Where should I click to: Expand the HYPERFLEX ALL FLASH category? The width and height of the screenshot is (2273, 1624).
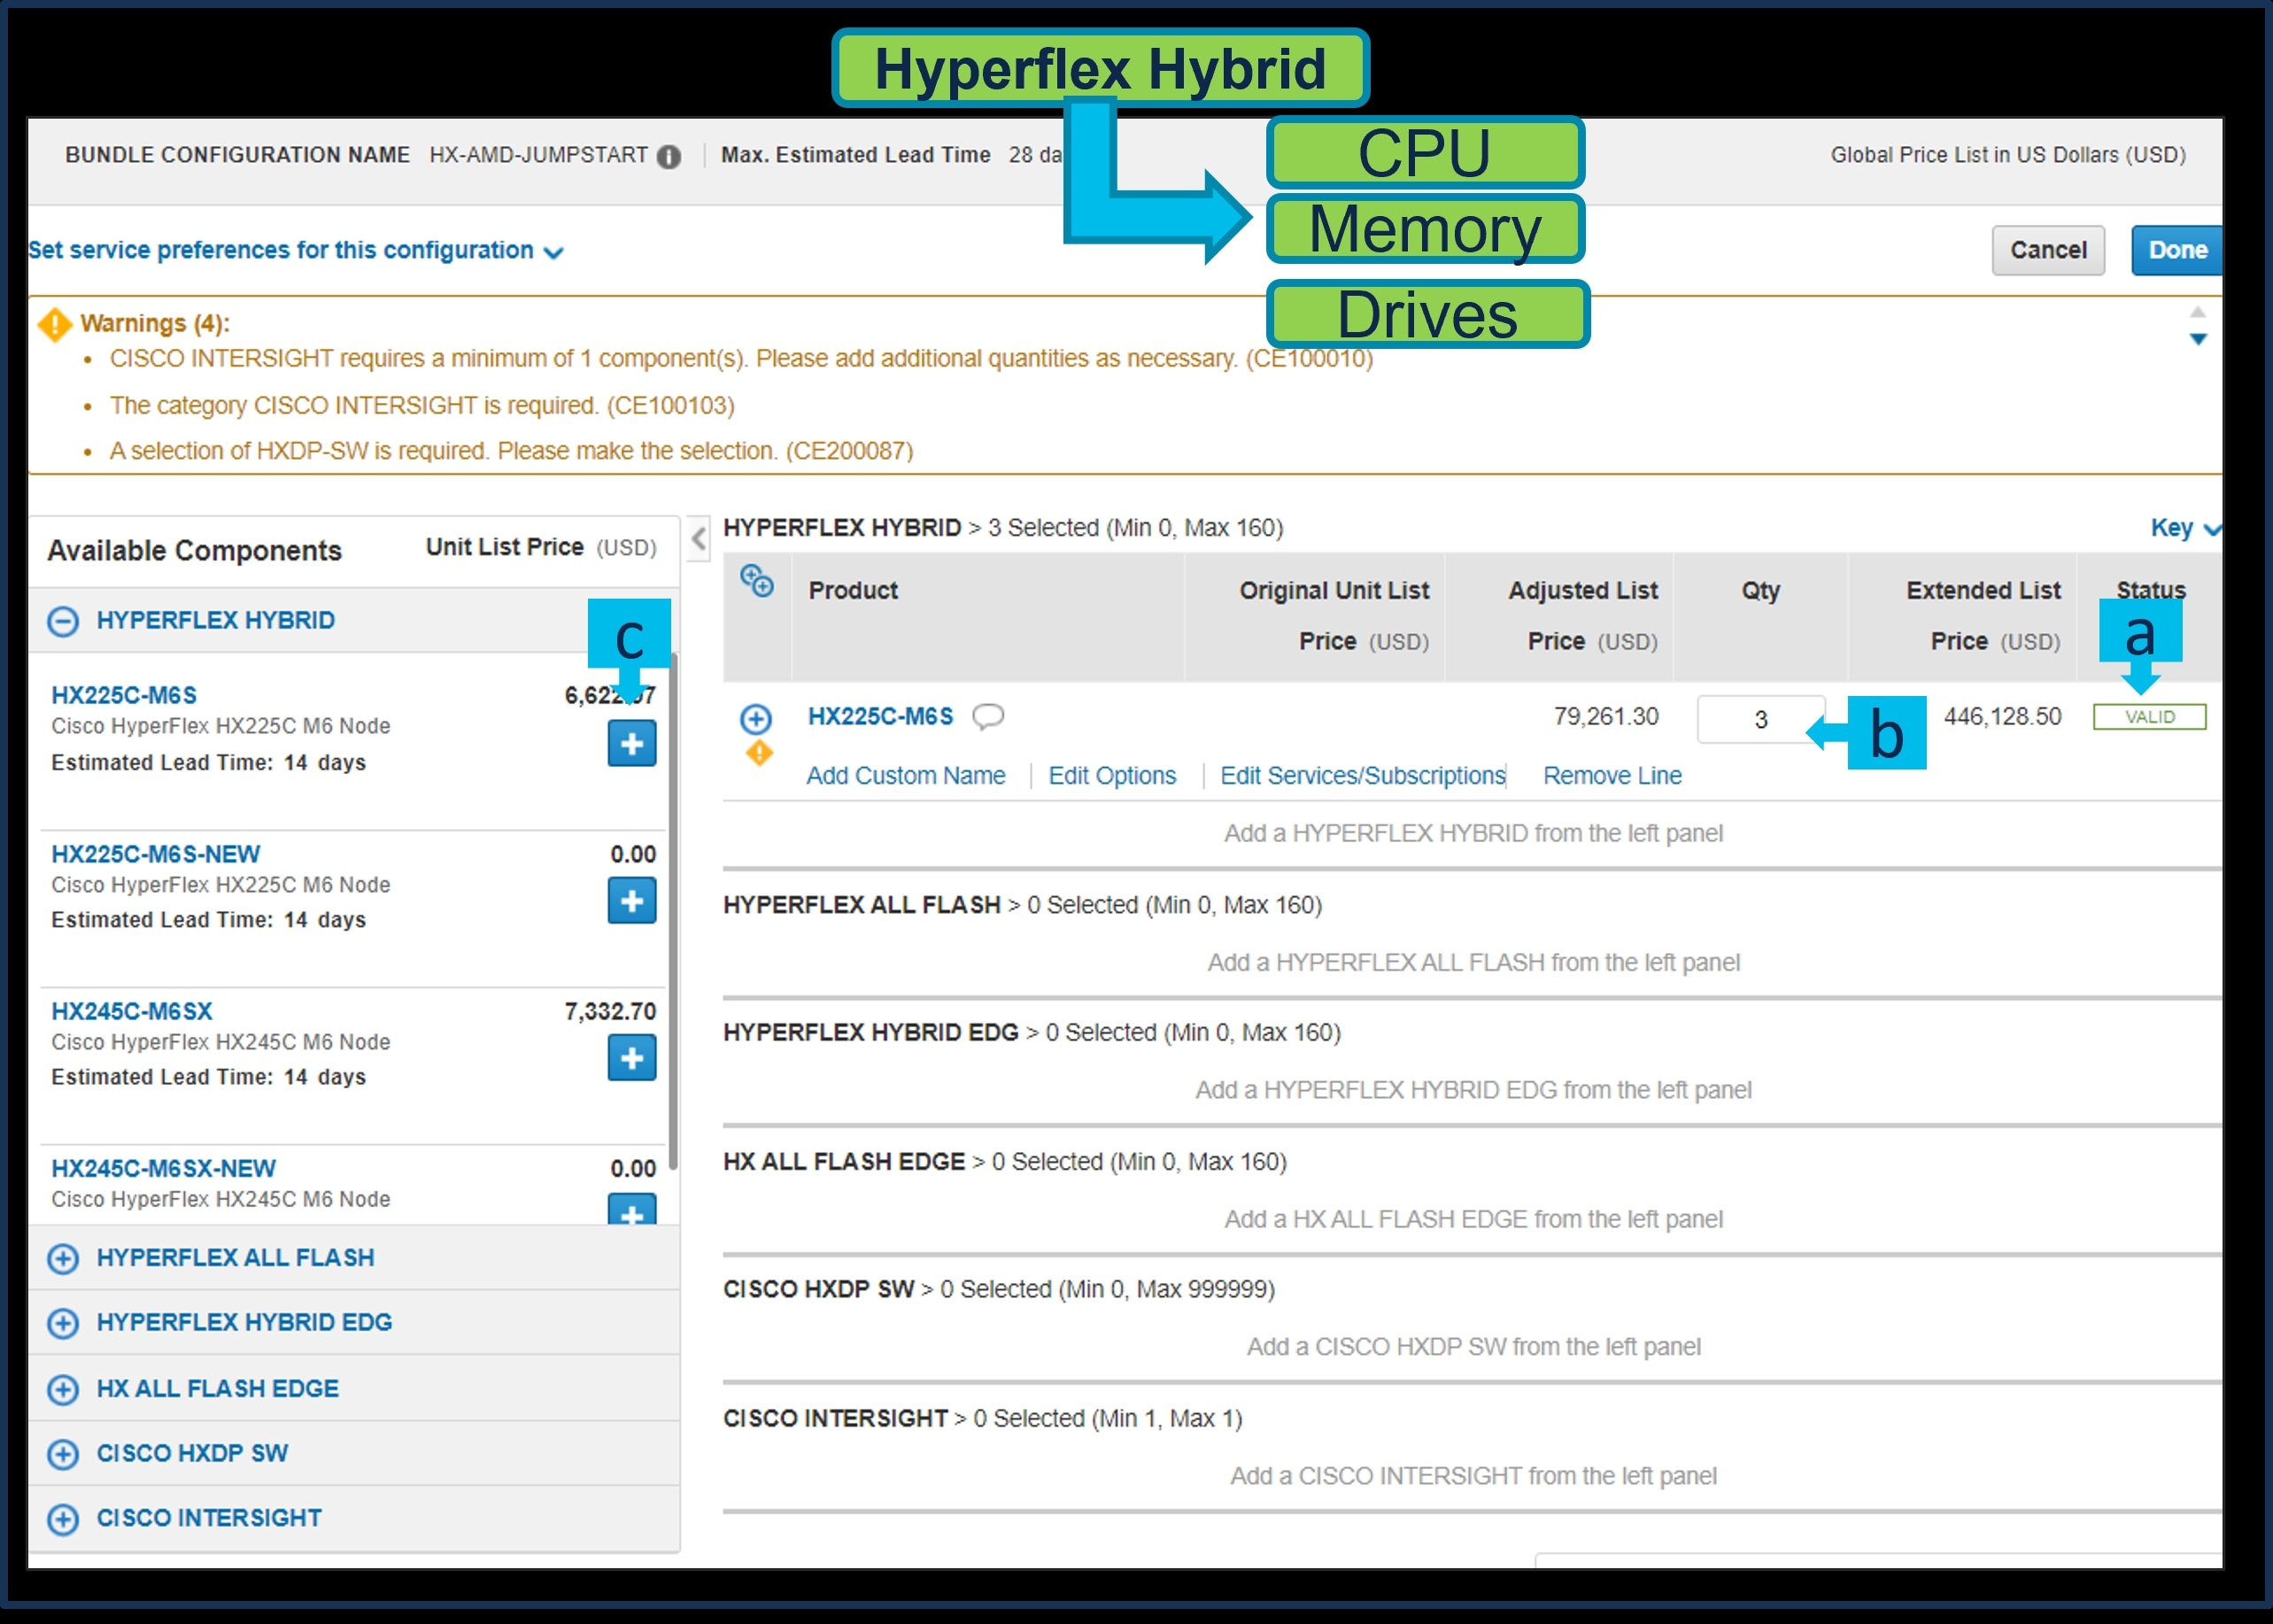pos(63,1258)
